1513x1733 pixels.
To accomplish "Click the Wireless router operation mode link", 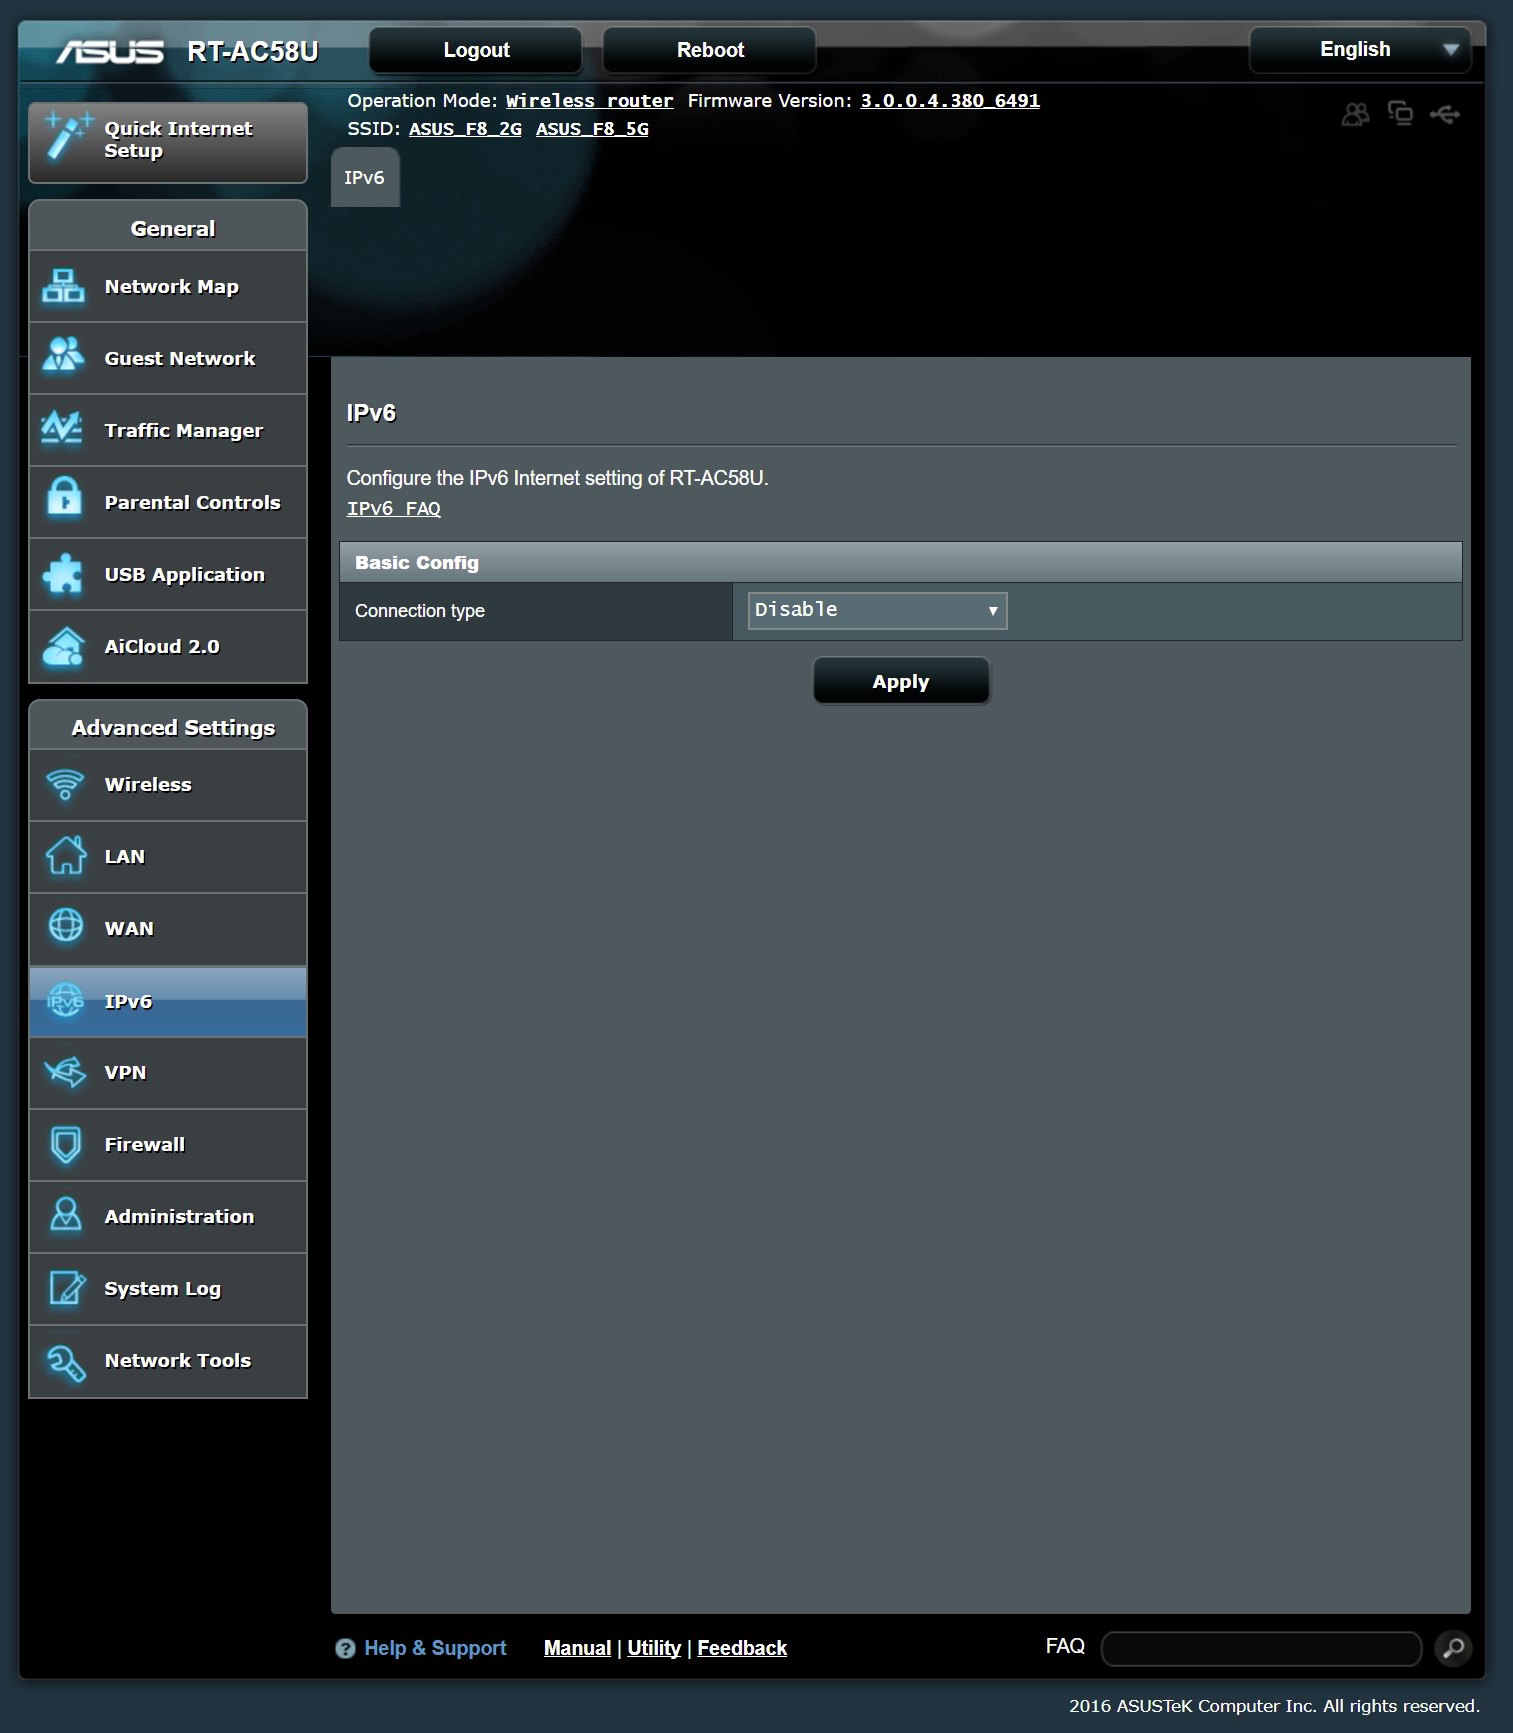I will (589, 101).
